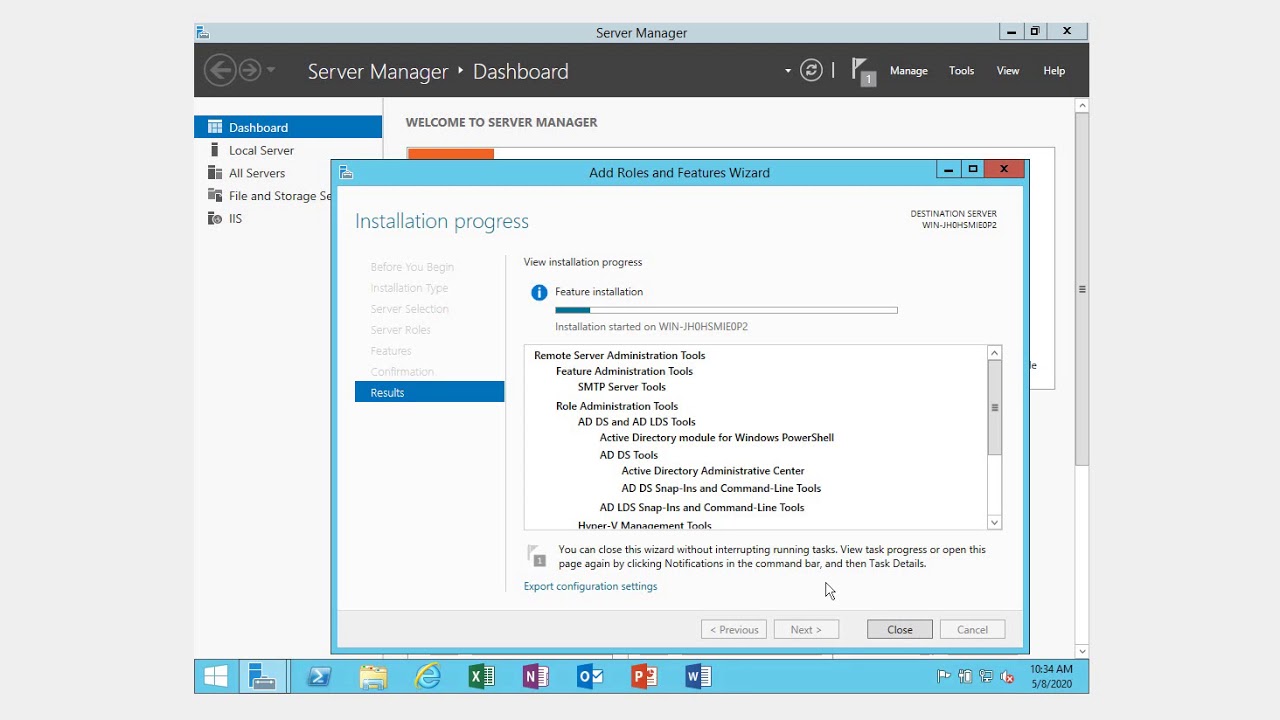Open Word from the taskbar
The width and height of the screenshot is (1280, 720).
(698, 677)
